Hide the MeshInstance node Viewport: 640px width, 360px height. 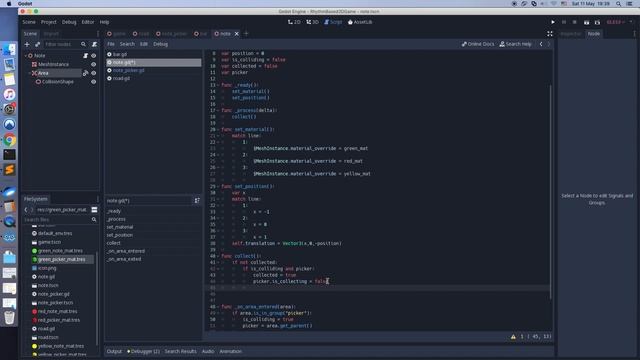pos(93,64)
